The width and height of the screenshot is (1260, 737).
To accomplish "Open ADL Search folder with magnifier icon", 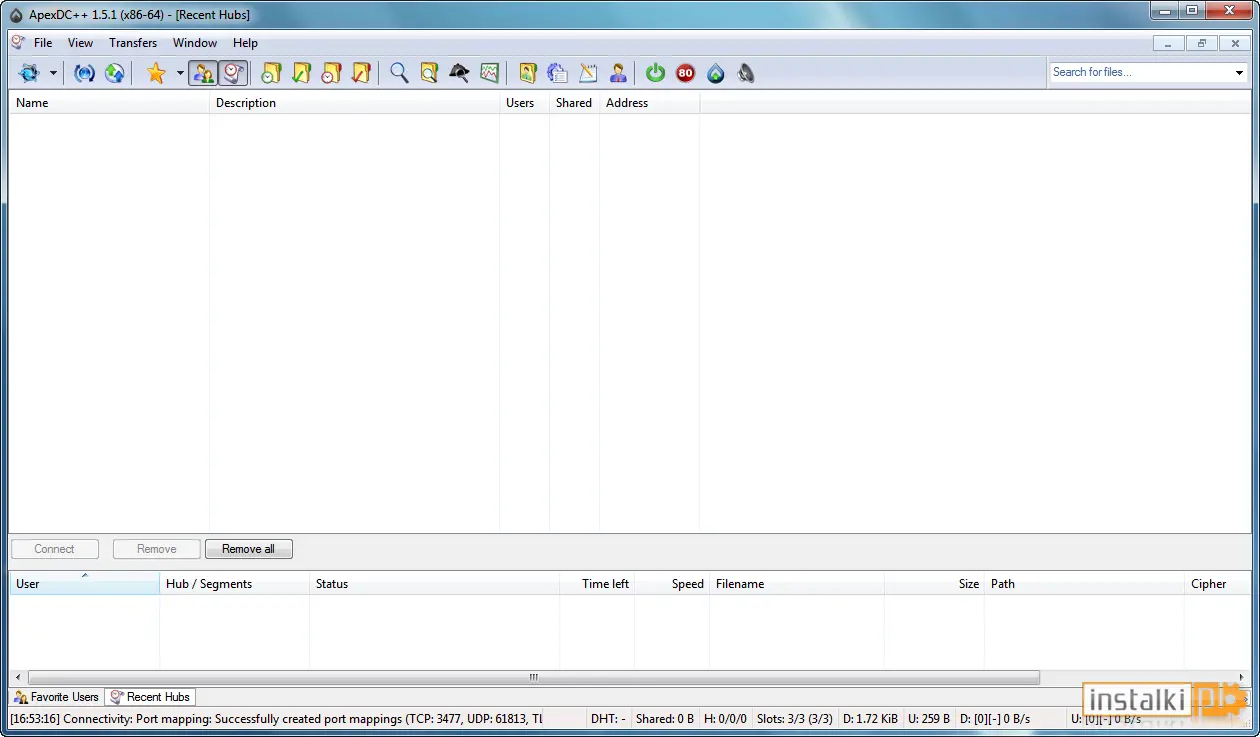I will coord(429,73).
